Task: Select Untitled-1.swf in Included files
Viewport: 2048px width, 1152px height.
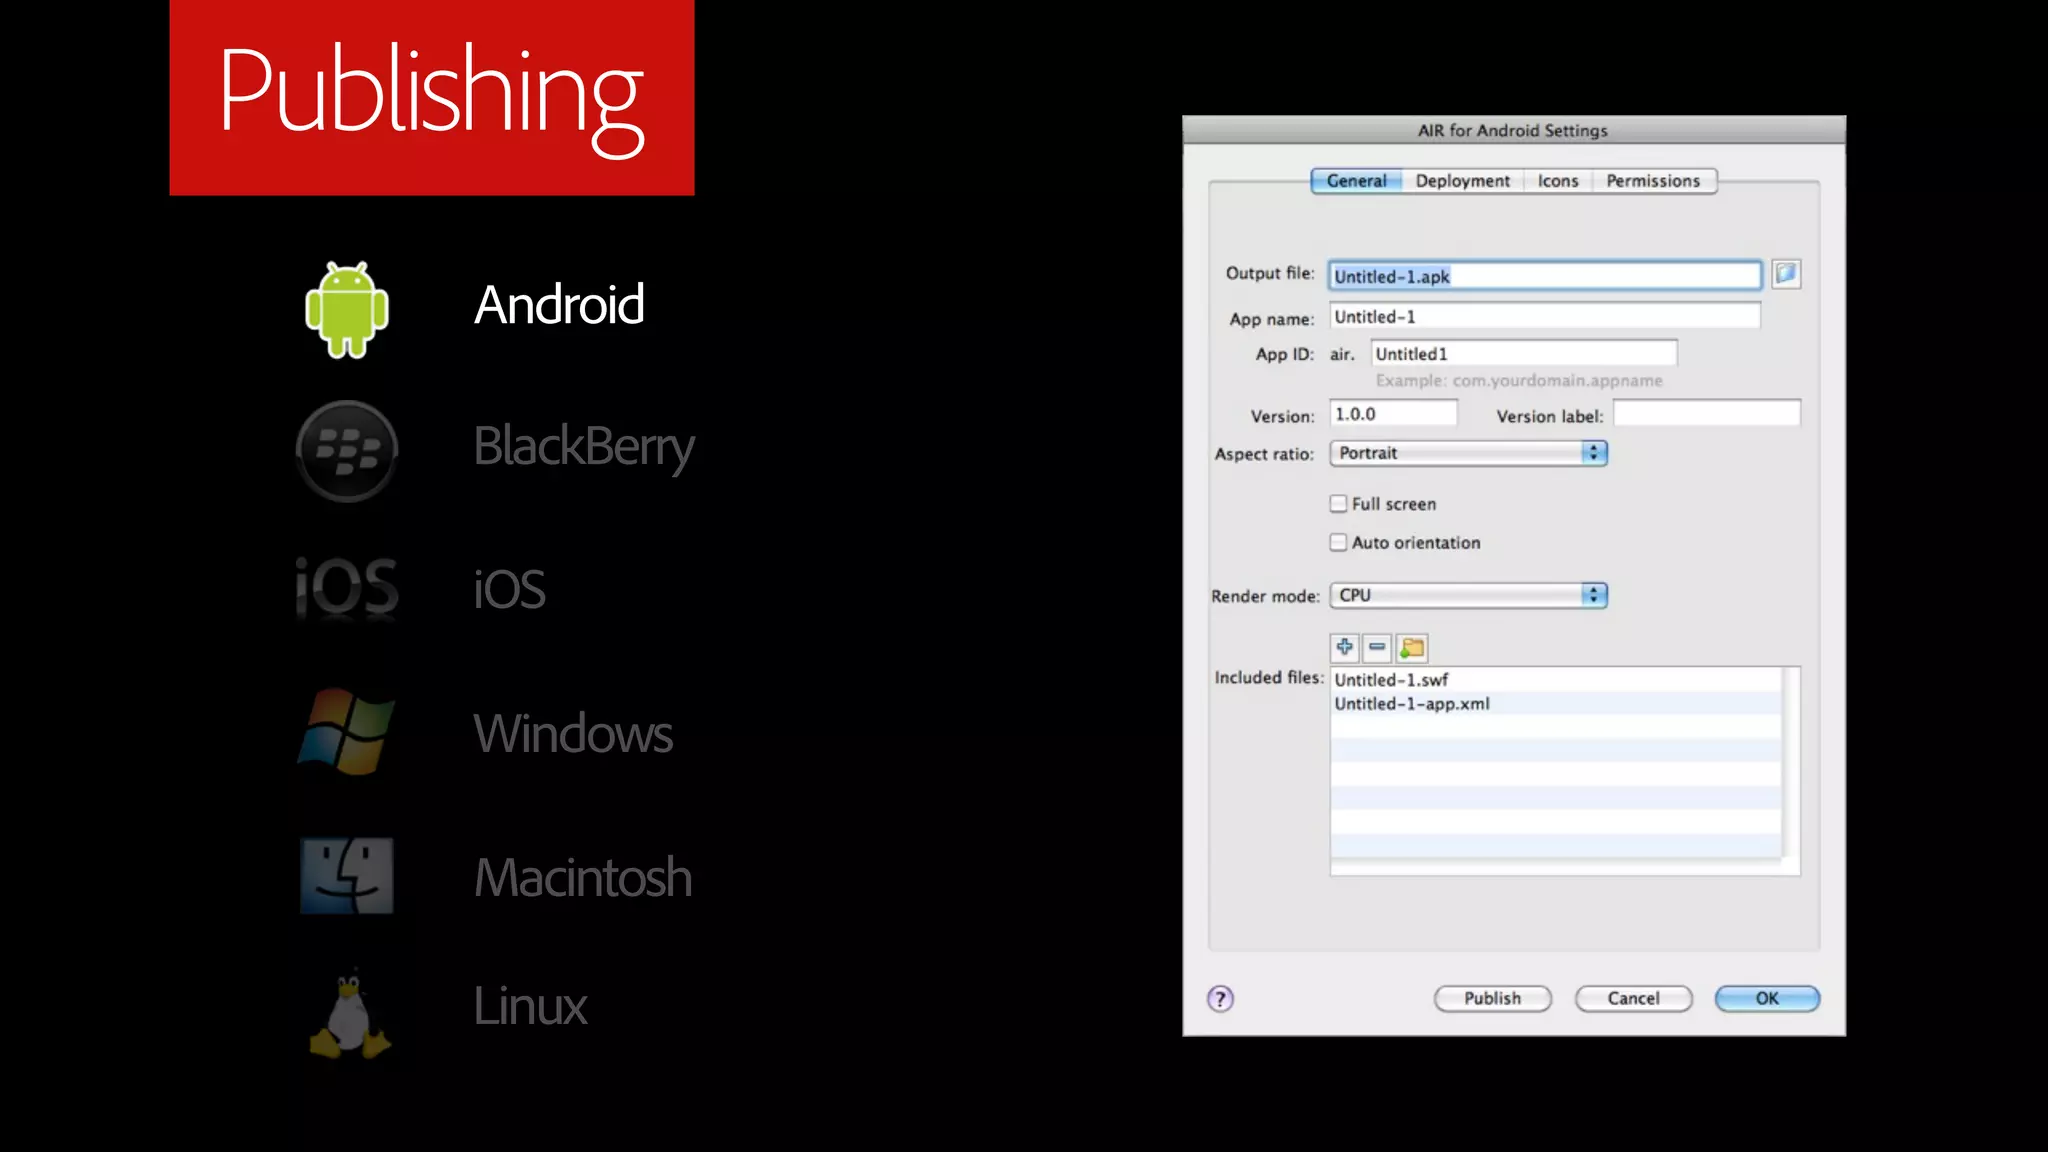Action: point(1556,679)
